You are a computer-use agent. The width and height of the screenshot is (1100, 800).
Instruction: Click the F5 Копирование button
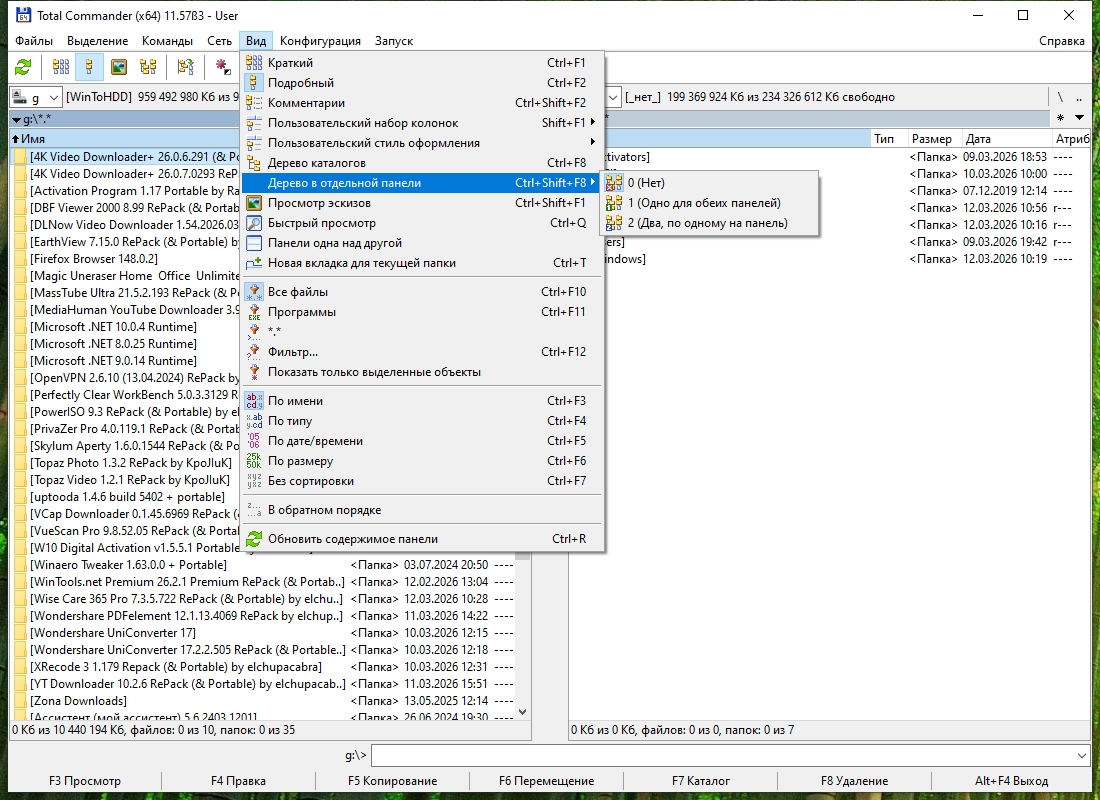tap(392, 780)
